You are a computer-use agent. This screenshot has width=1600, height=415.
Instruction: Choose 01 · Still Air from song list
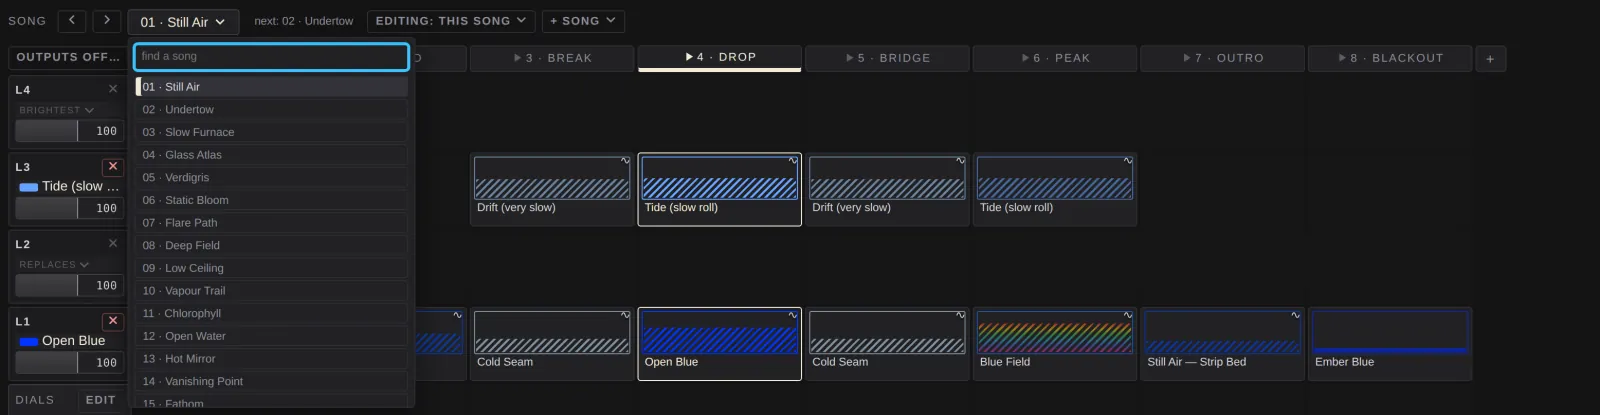click(x=271, y=87)
